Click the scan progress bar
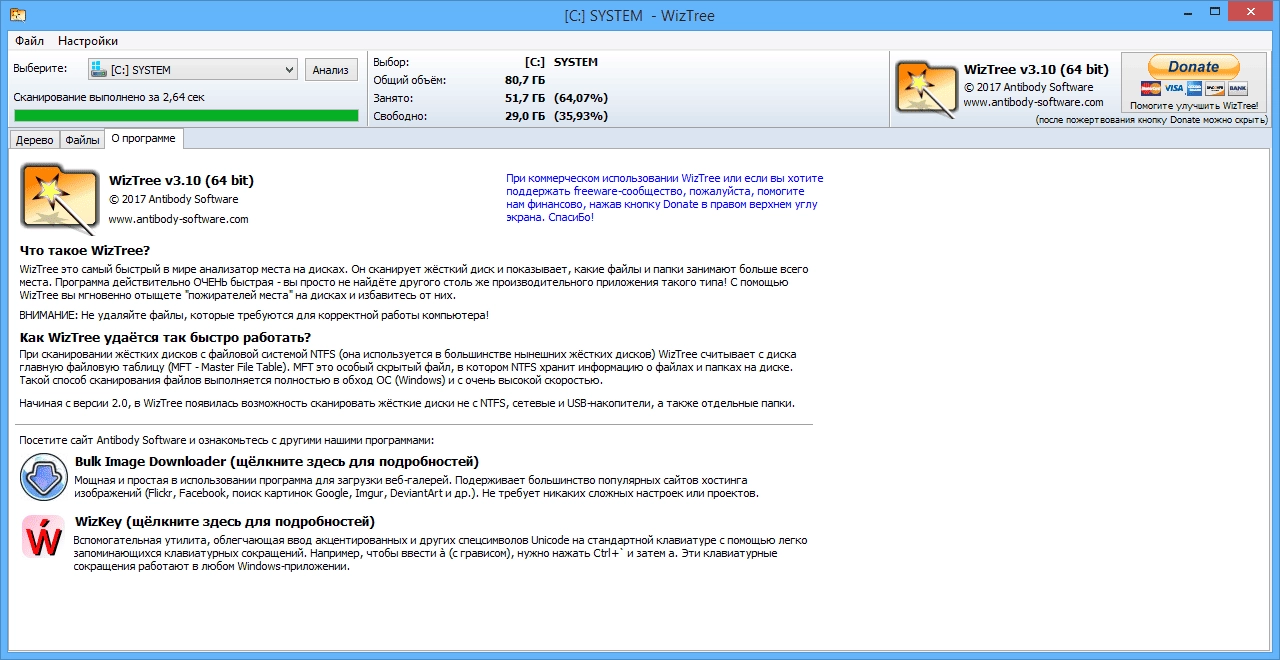 (x=186, y=115)
